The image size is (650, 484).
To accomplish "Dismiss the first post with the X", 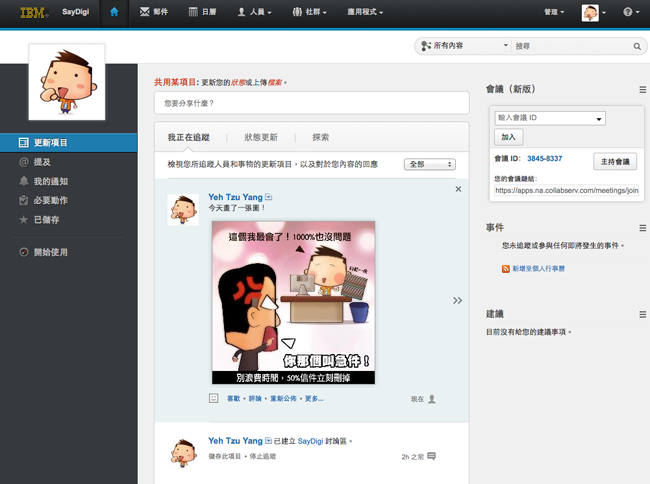I will [458, 189].
